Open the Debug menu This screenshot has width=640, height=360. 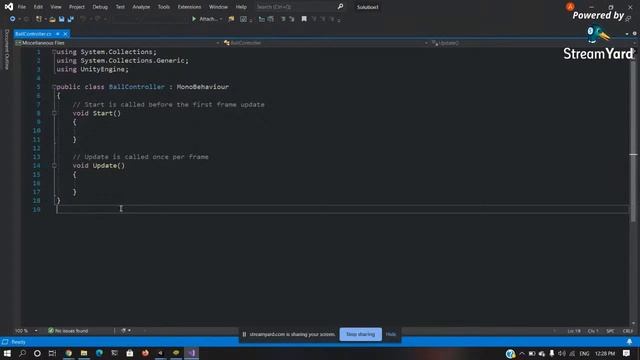pos(100,7)
